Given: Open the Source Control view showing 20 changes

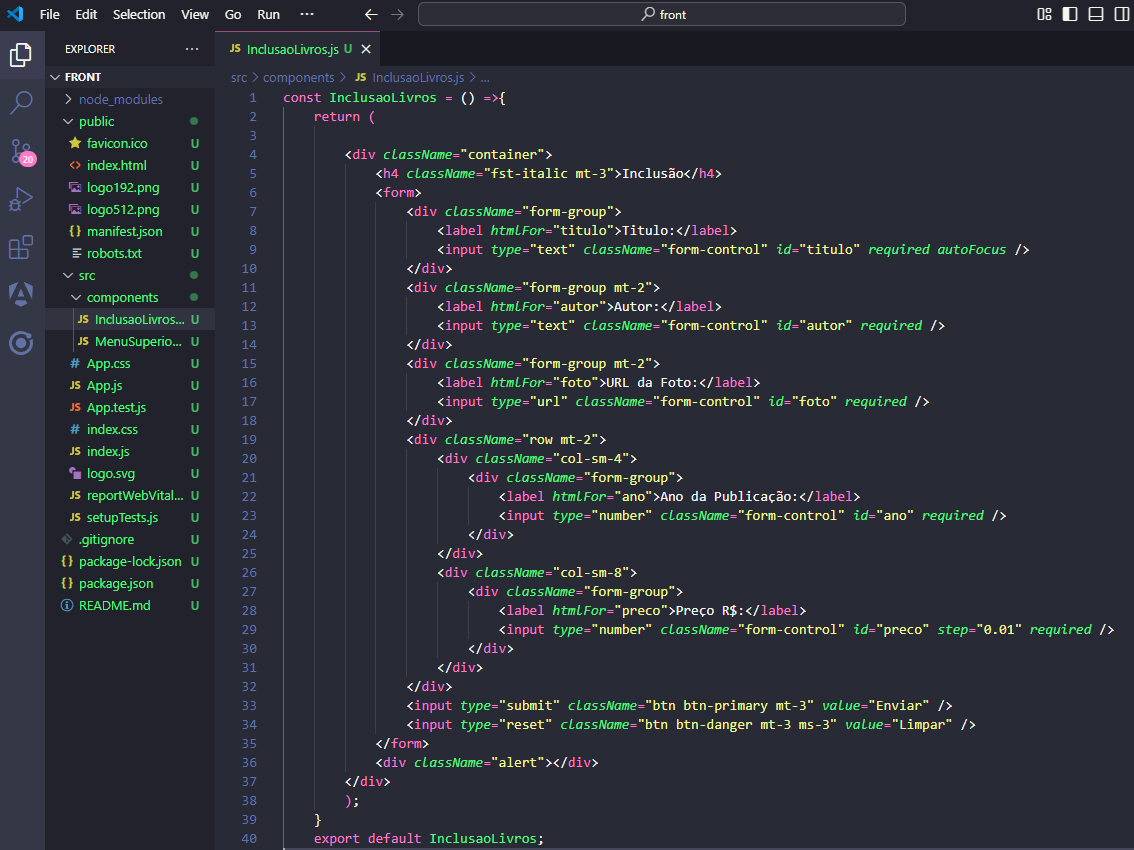Looking at the screenshot, I should (22, 152).
